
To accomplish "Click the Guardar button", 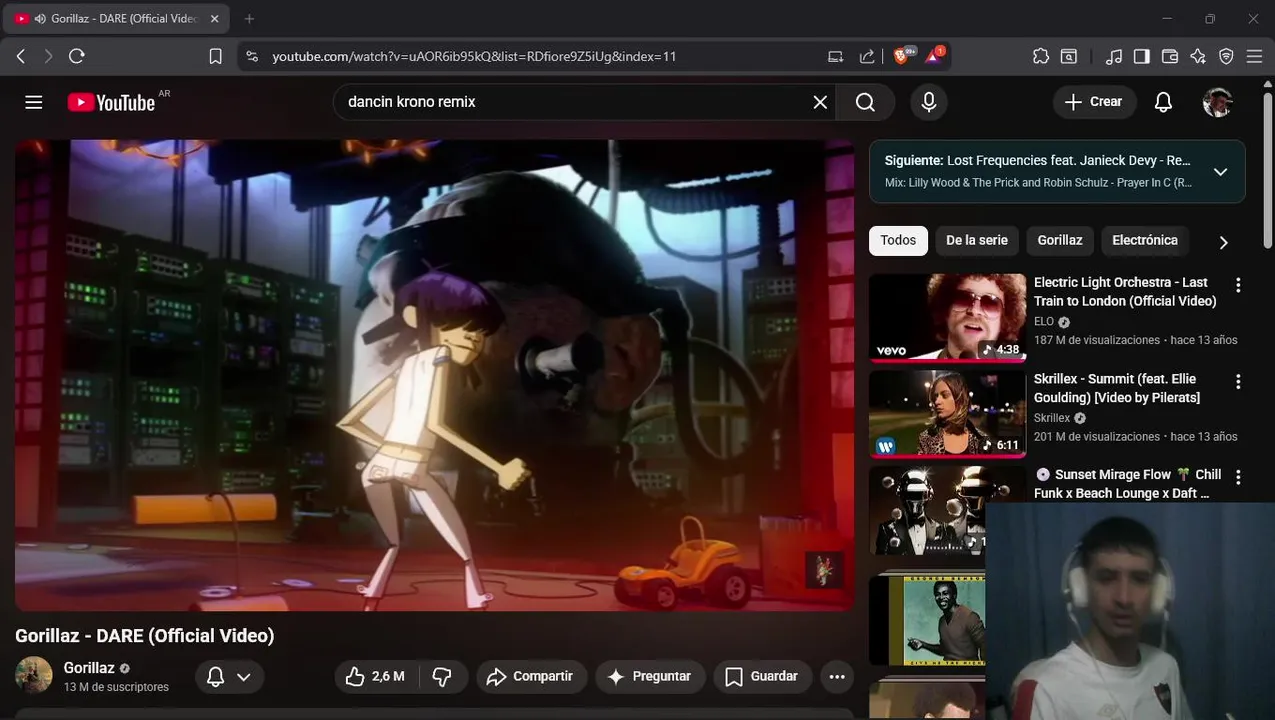I will coord(762,677).
